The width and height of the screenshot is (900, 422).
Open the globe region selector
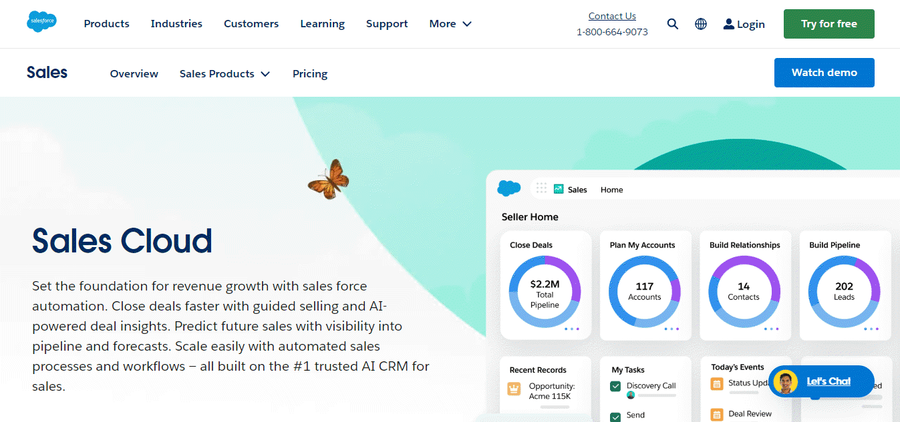tap(701, 24)
